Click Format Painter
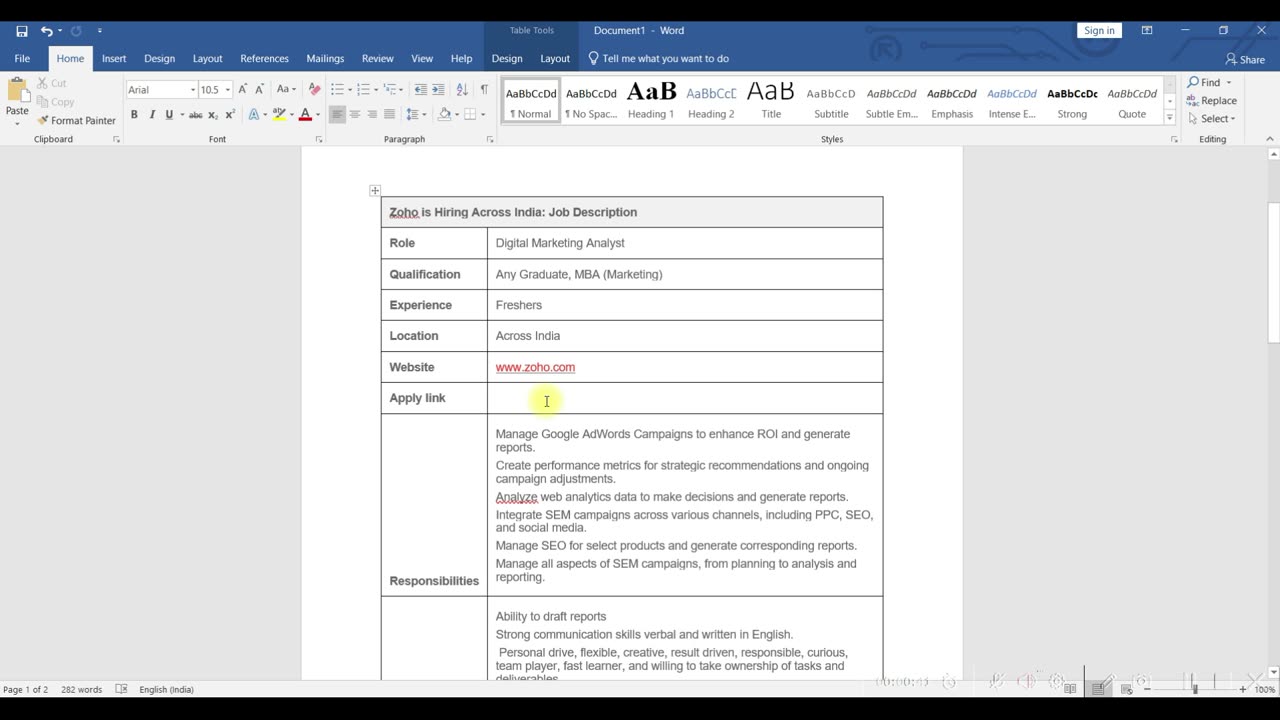Image resolution: width=1280 pixels, height=720 pixels. point(76,120)
